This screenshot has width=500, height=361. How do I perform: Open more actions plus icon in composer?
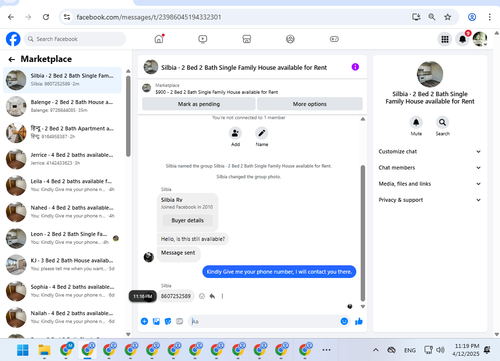point(144,321)
